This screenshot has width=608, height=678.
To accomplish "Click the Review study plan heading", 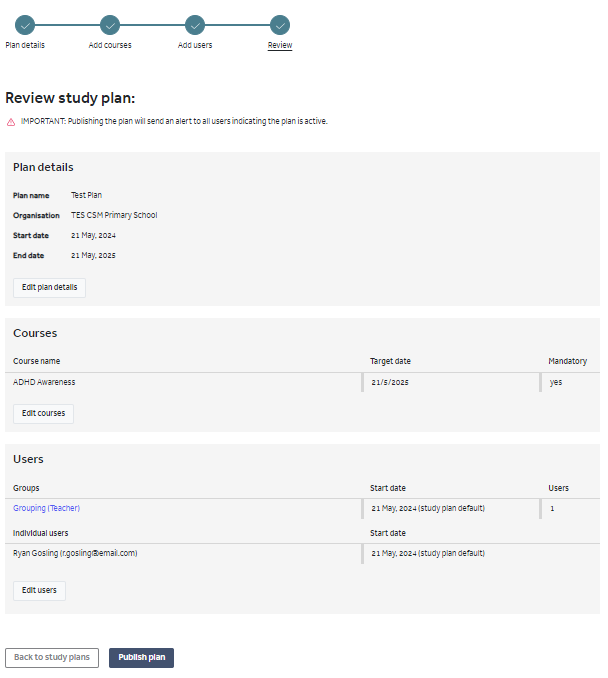I will pyautogui.click(x=70, y=98).
